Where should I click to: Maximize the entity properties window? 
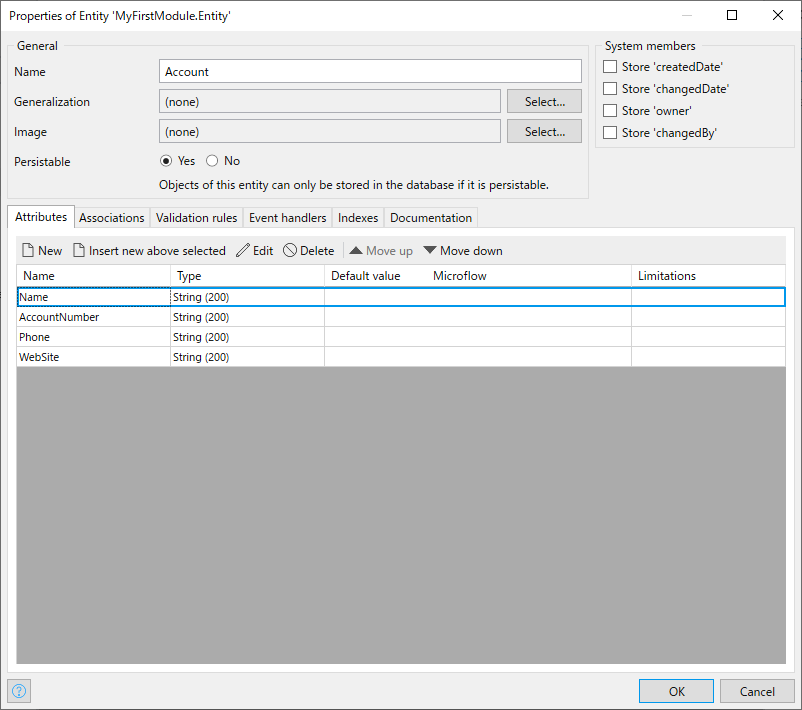pos(732,15)
